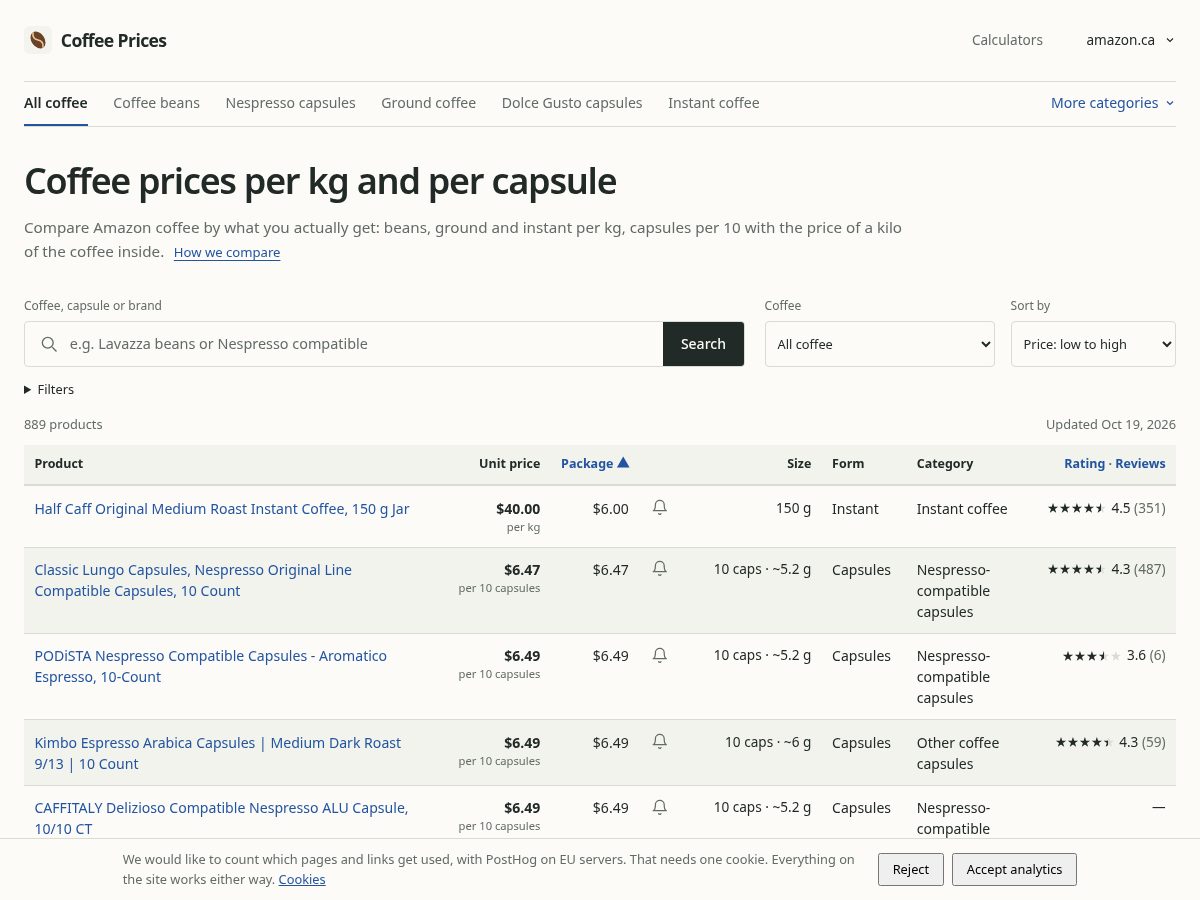Viewport: 1200px width, 900px height.
Task: Click the Instant coffee category cell
Action: [x=962, y=509]
